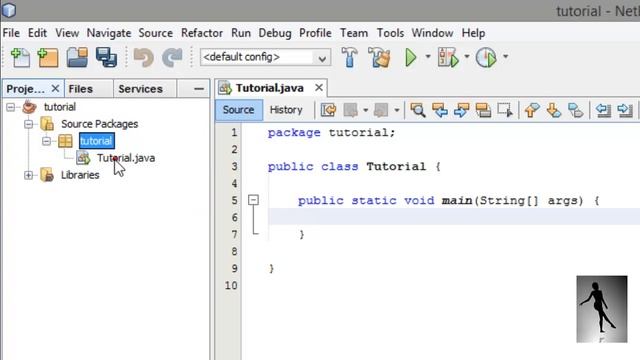Click the Profile Project icon
The width and height of the screenshot is (640, 360).
coord(486,57)
